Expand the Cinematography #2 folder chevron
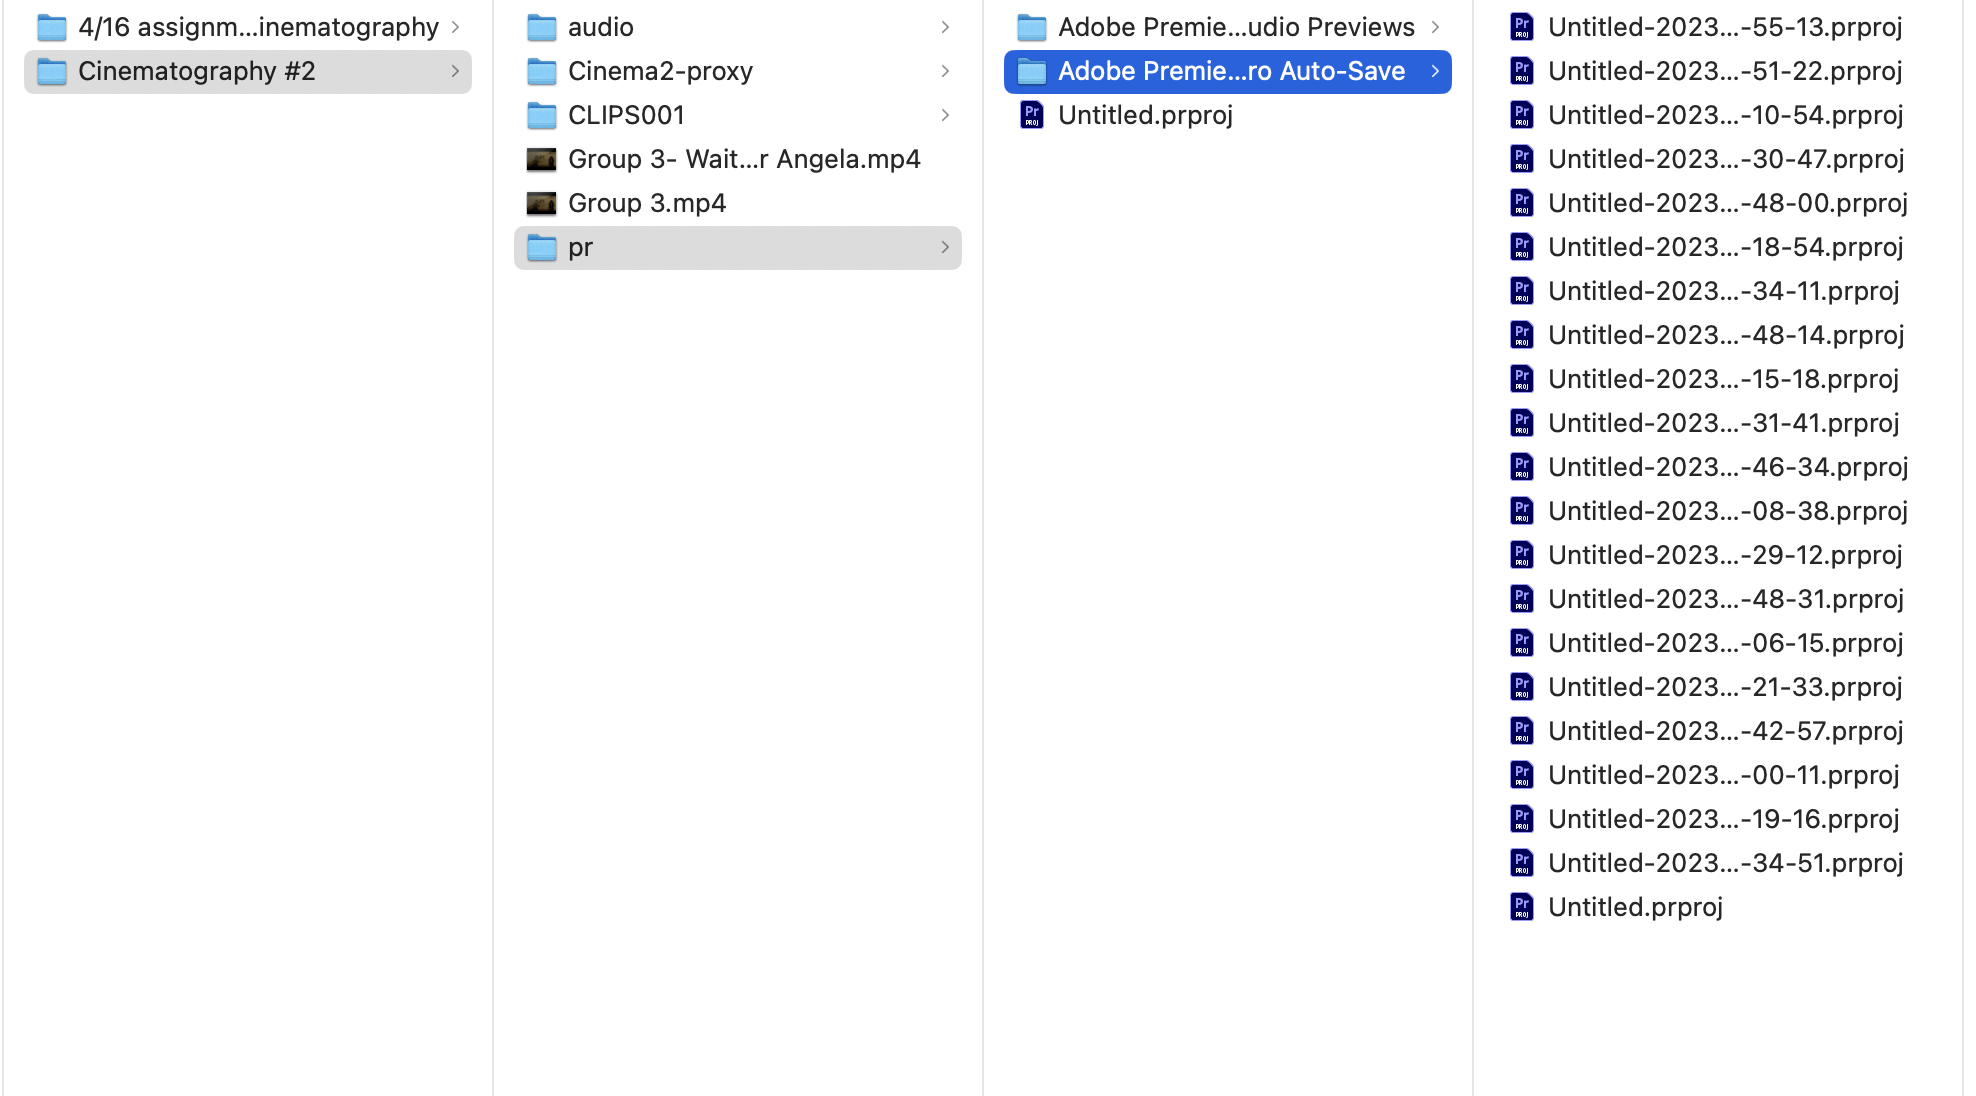This screenshot has width=1976, height=1096. point(455,71)
